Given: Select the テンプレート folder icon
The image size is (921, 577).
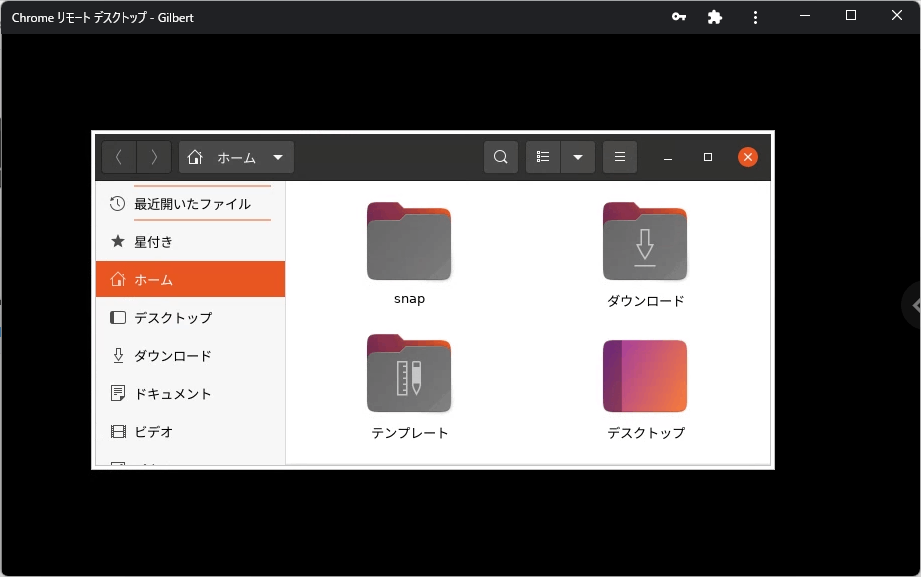Looking at the screenshot, I should 409,373.
